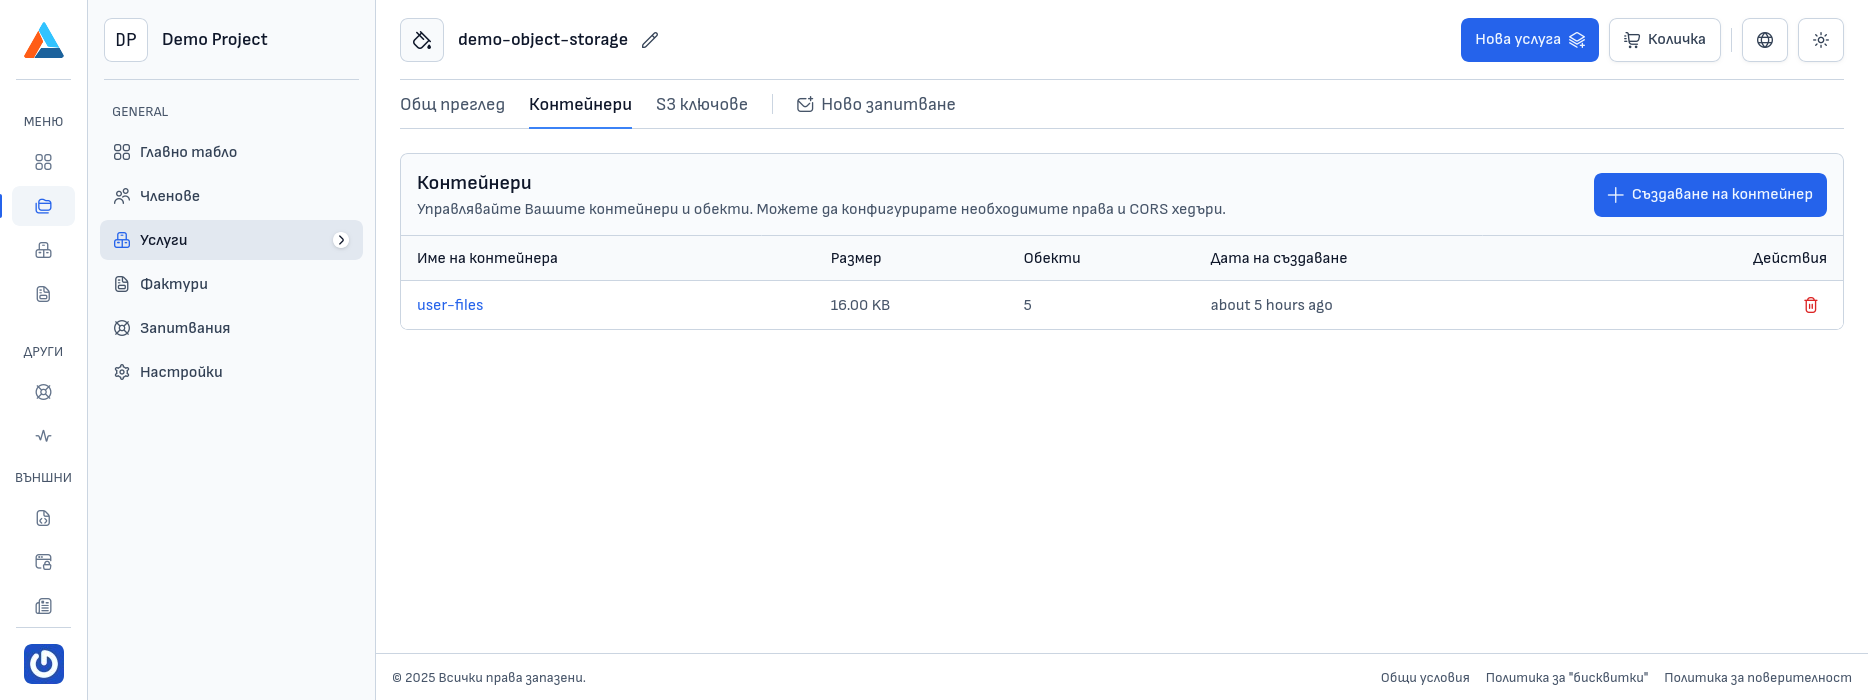Click the blue power logo at bottom left
The width and height of the screenshot is (1868, 700).
44,664
